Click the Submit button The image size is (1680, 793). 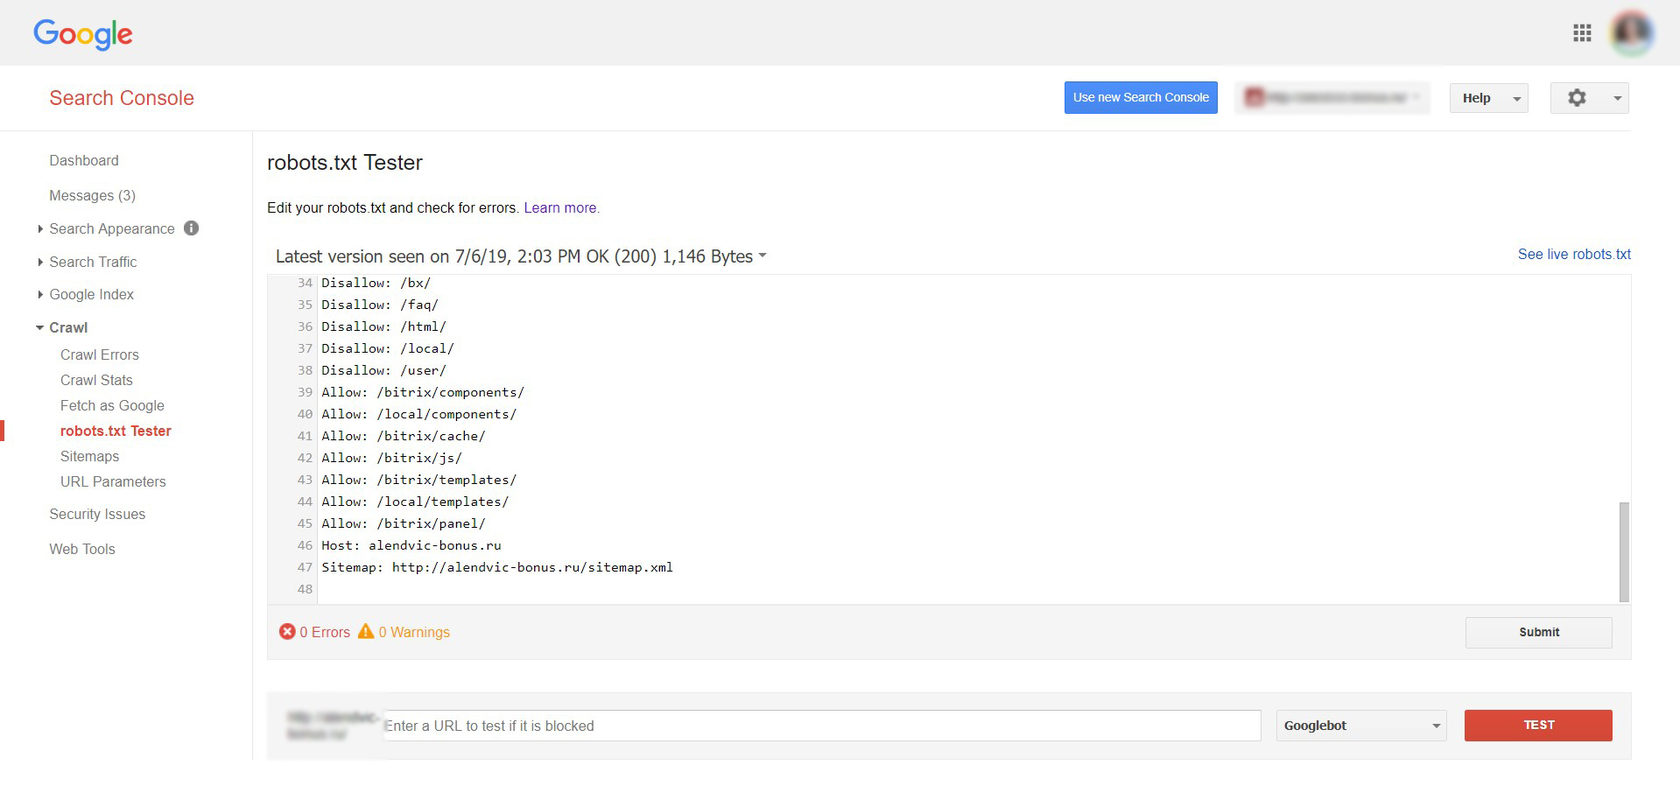pos(1539,632)
